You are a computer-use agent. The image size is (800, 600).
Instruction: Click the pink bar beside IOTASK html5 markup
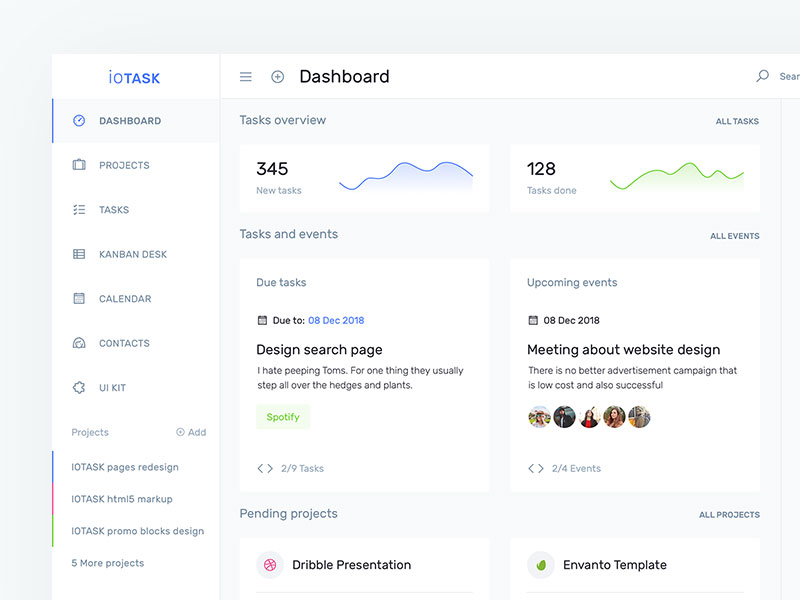pos(54,499)
